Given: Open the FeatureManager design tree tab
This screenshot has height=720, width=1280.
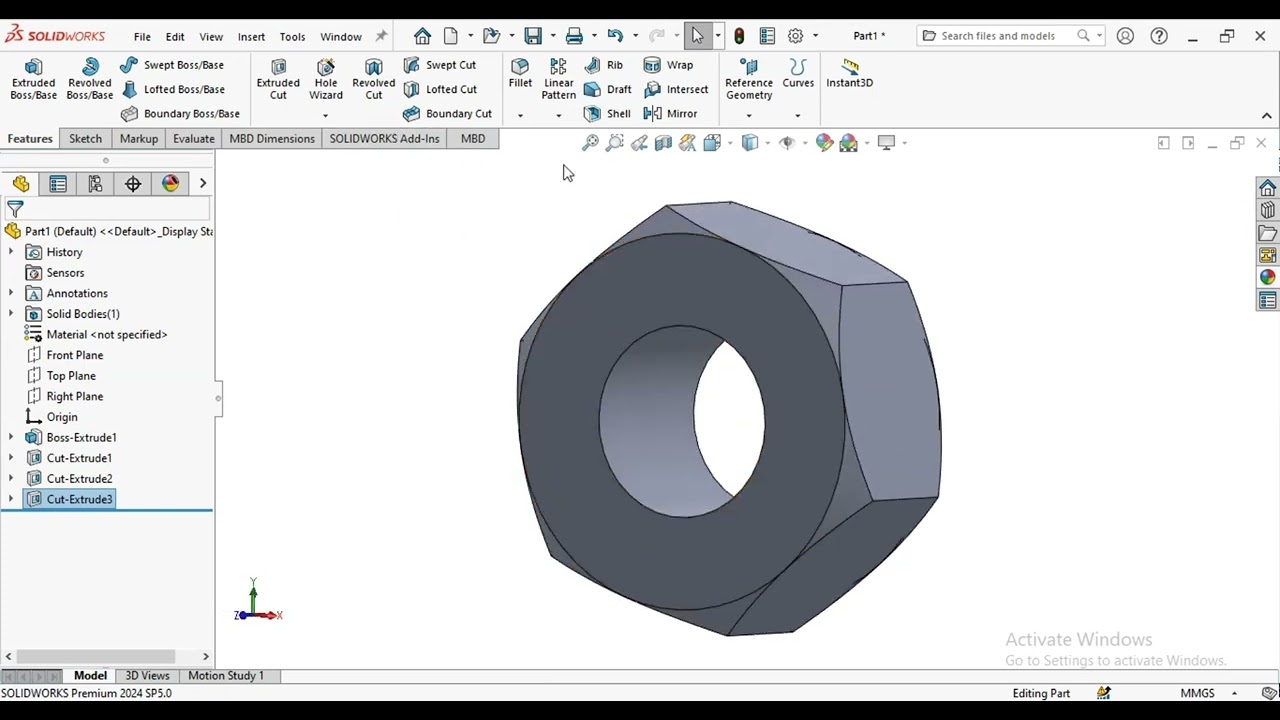Looking at the screenshot, I should (21, 184).
